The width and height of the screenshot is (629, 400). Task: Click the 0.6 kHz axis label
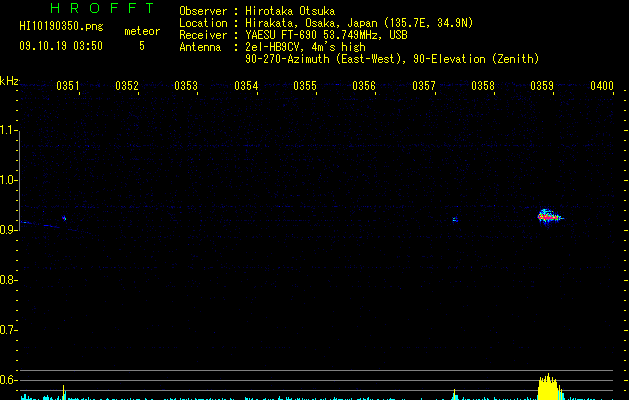9,380
